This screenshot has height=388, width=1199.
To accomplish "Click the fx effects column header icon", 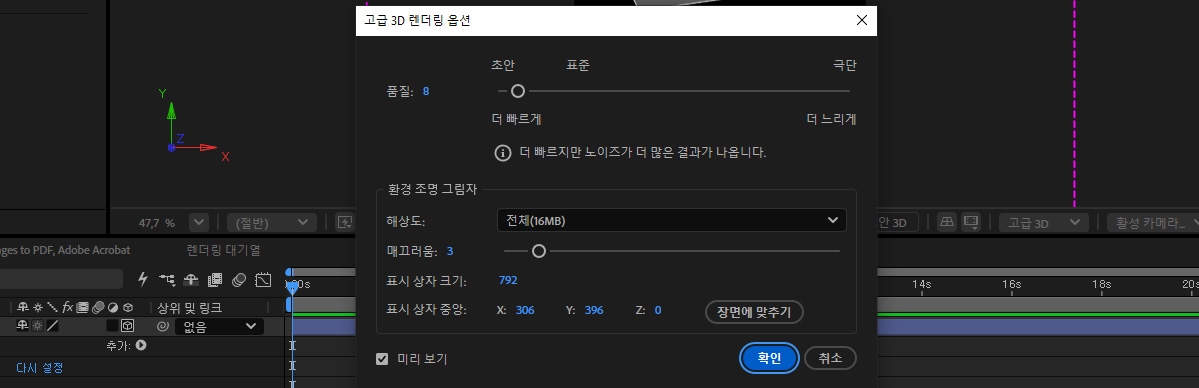I will point(67,308).
